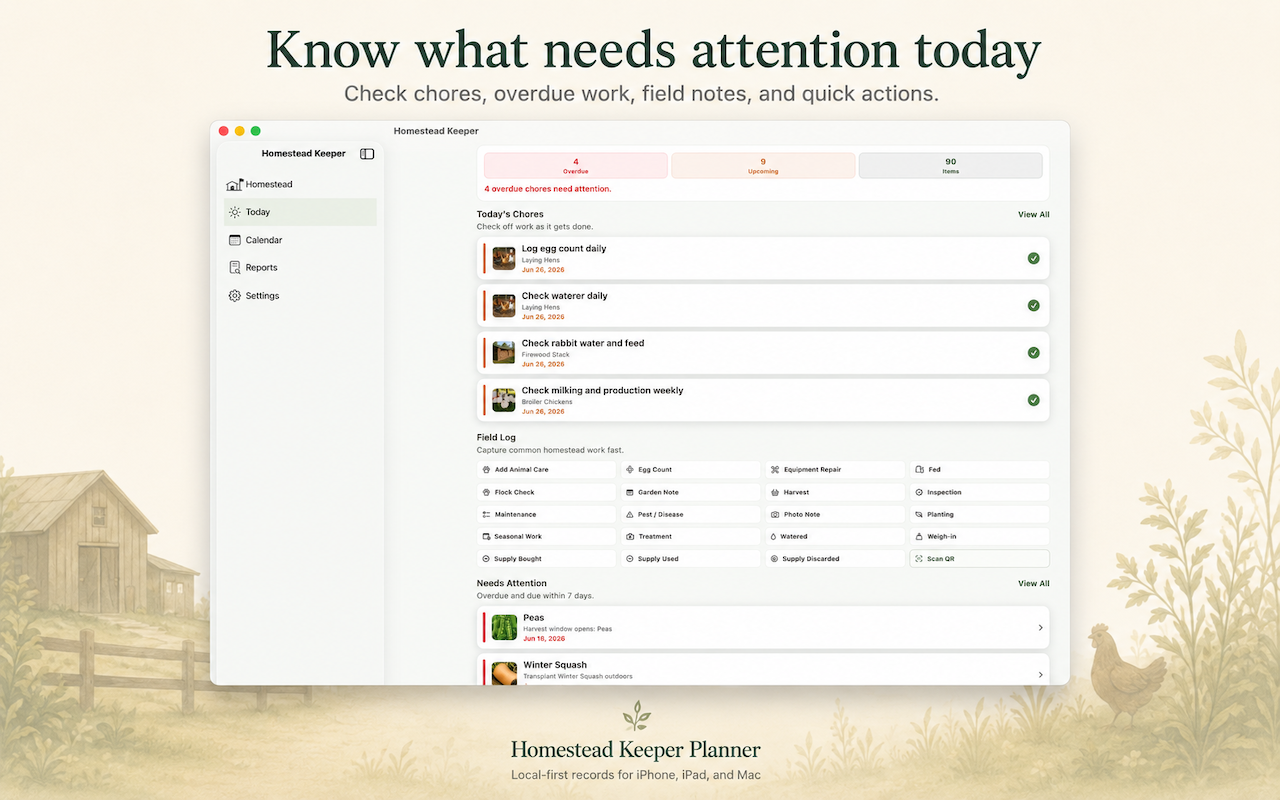Screen dimensions: 1280x800
Task: Click the Equipment Repair wrench icon
Action: [x=774, y=470]
